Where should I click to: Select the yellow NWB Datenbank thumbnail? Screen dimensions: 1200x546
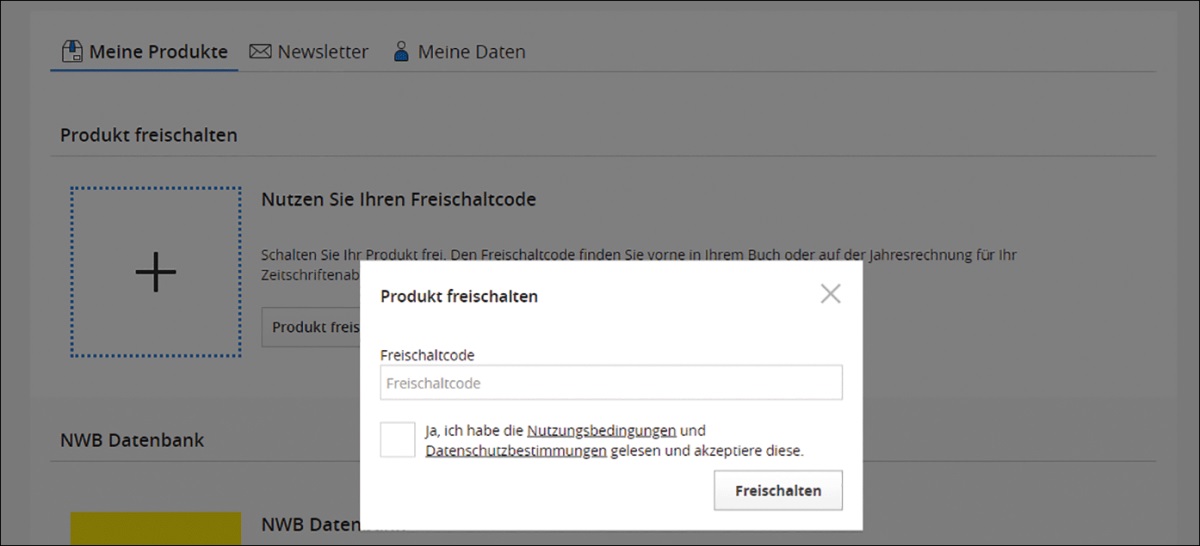tap(156, 528)
